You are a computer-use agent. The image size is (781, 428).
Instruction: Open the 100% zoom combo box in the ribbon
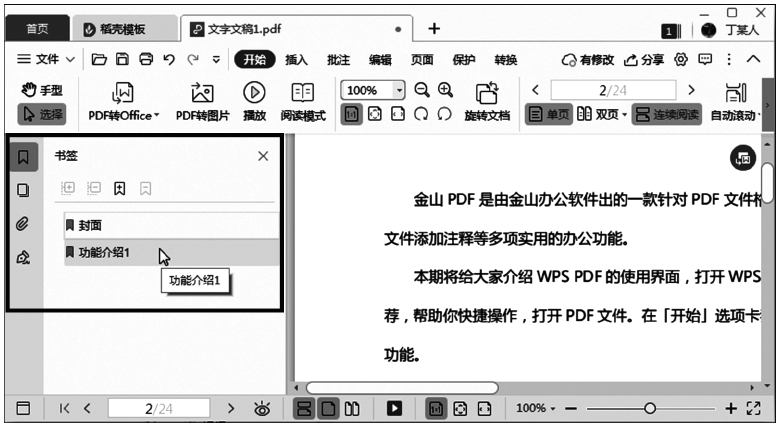pyautogui.click(x=372, y=90)
